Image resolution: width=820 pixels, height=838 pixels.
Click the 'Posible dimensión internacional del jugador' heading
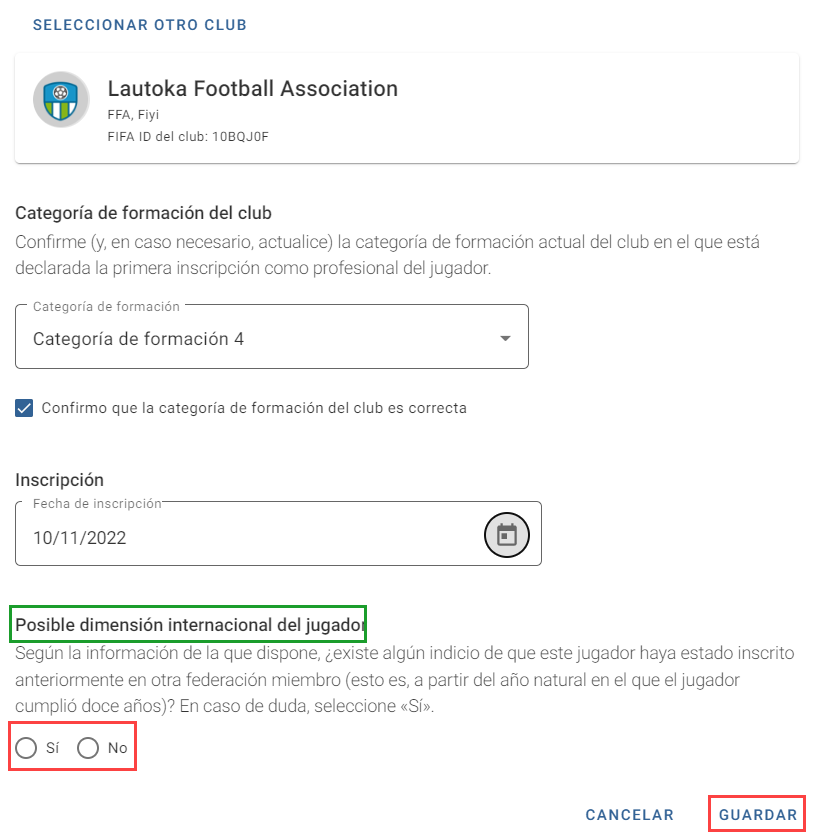(190, 624)
